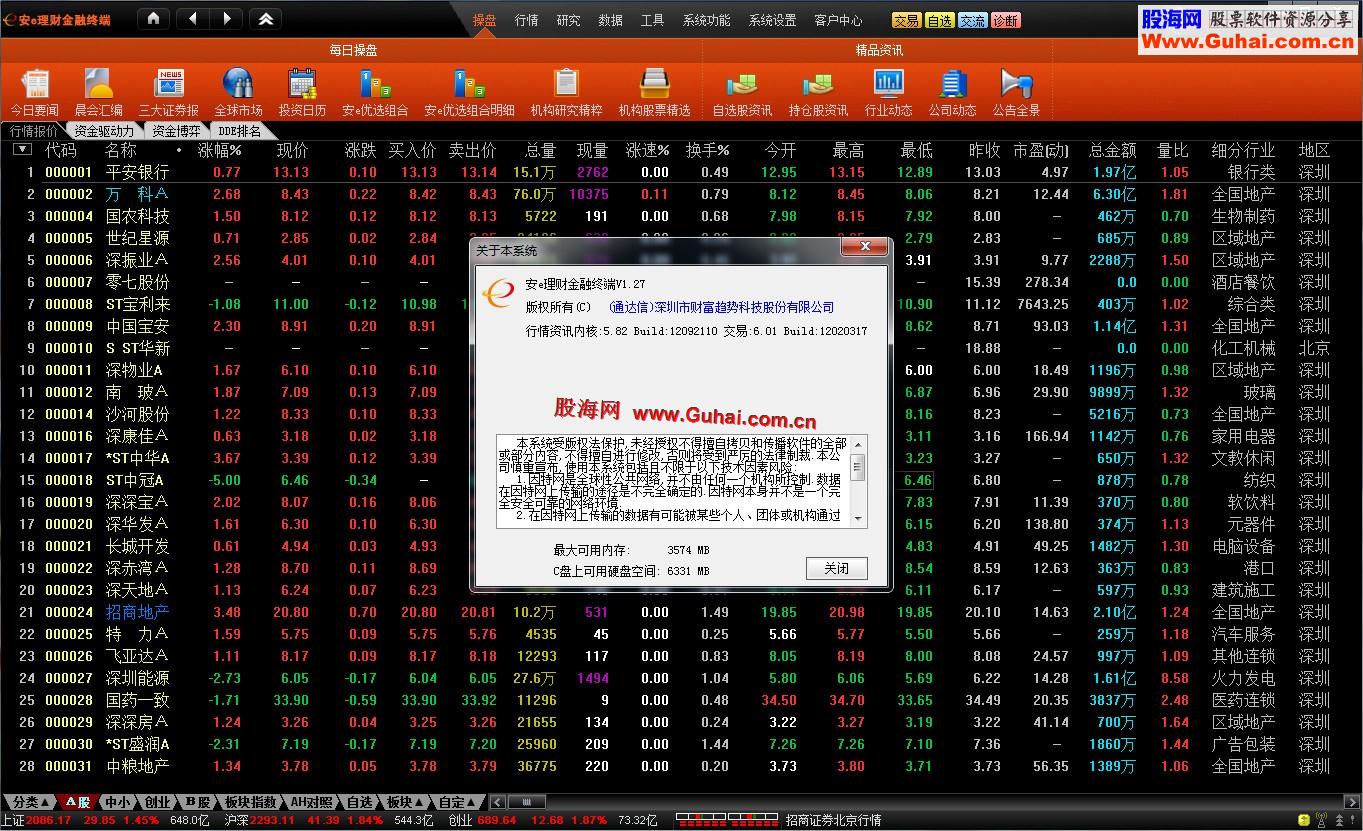Open the 安e优选组合 portfolio icon
Viewport: 1363px width, 831px height.
(375, 92)
